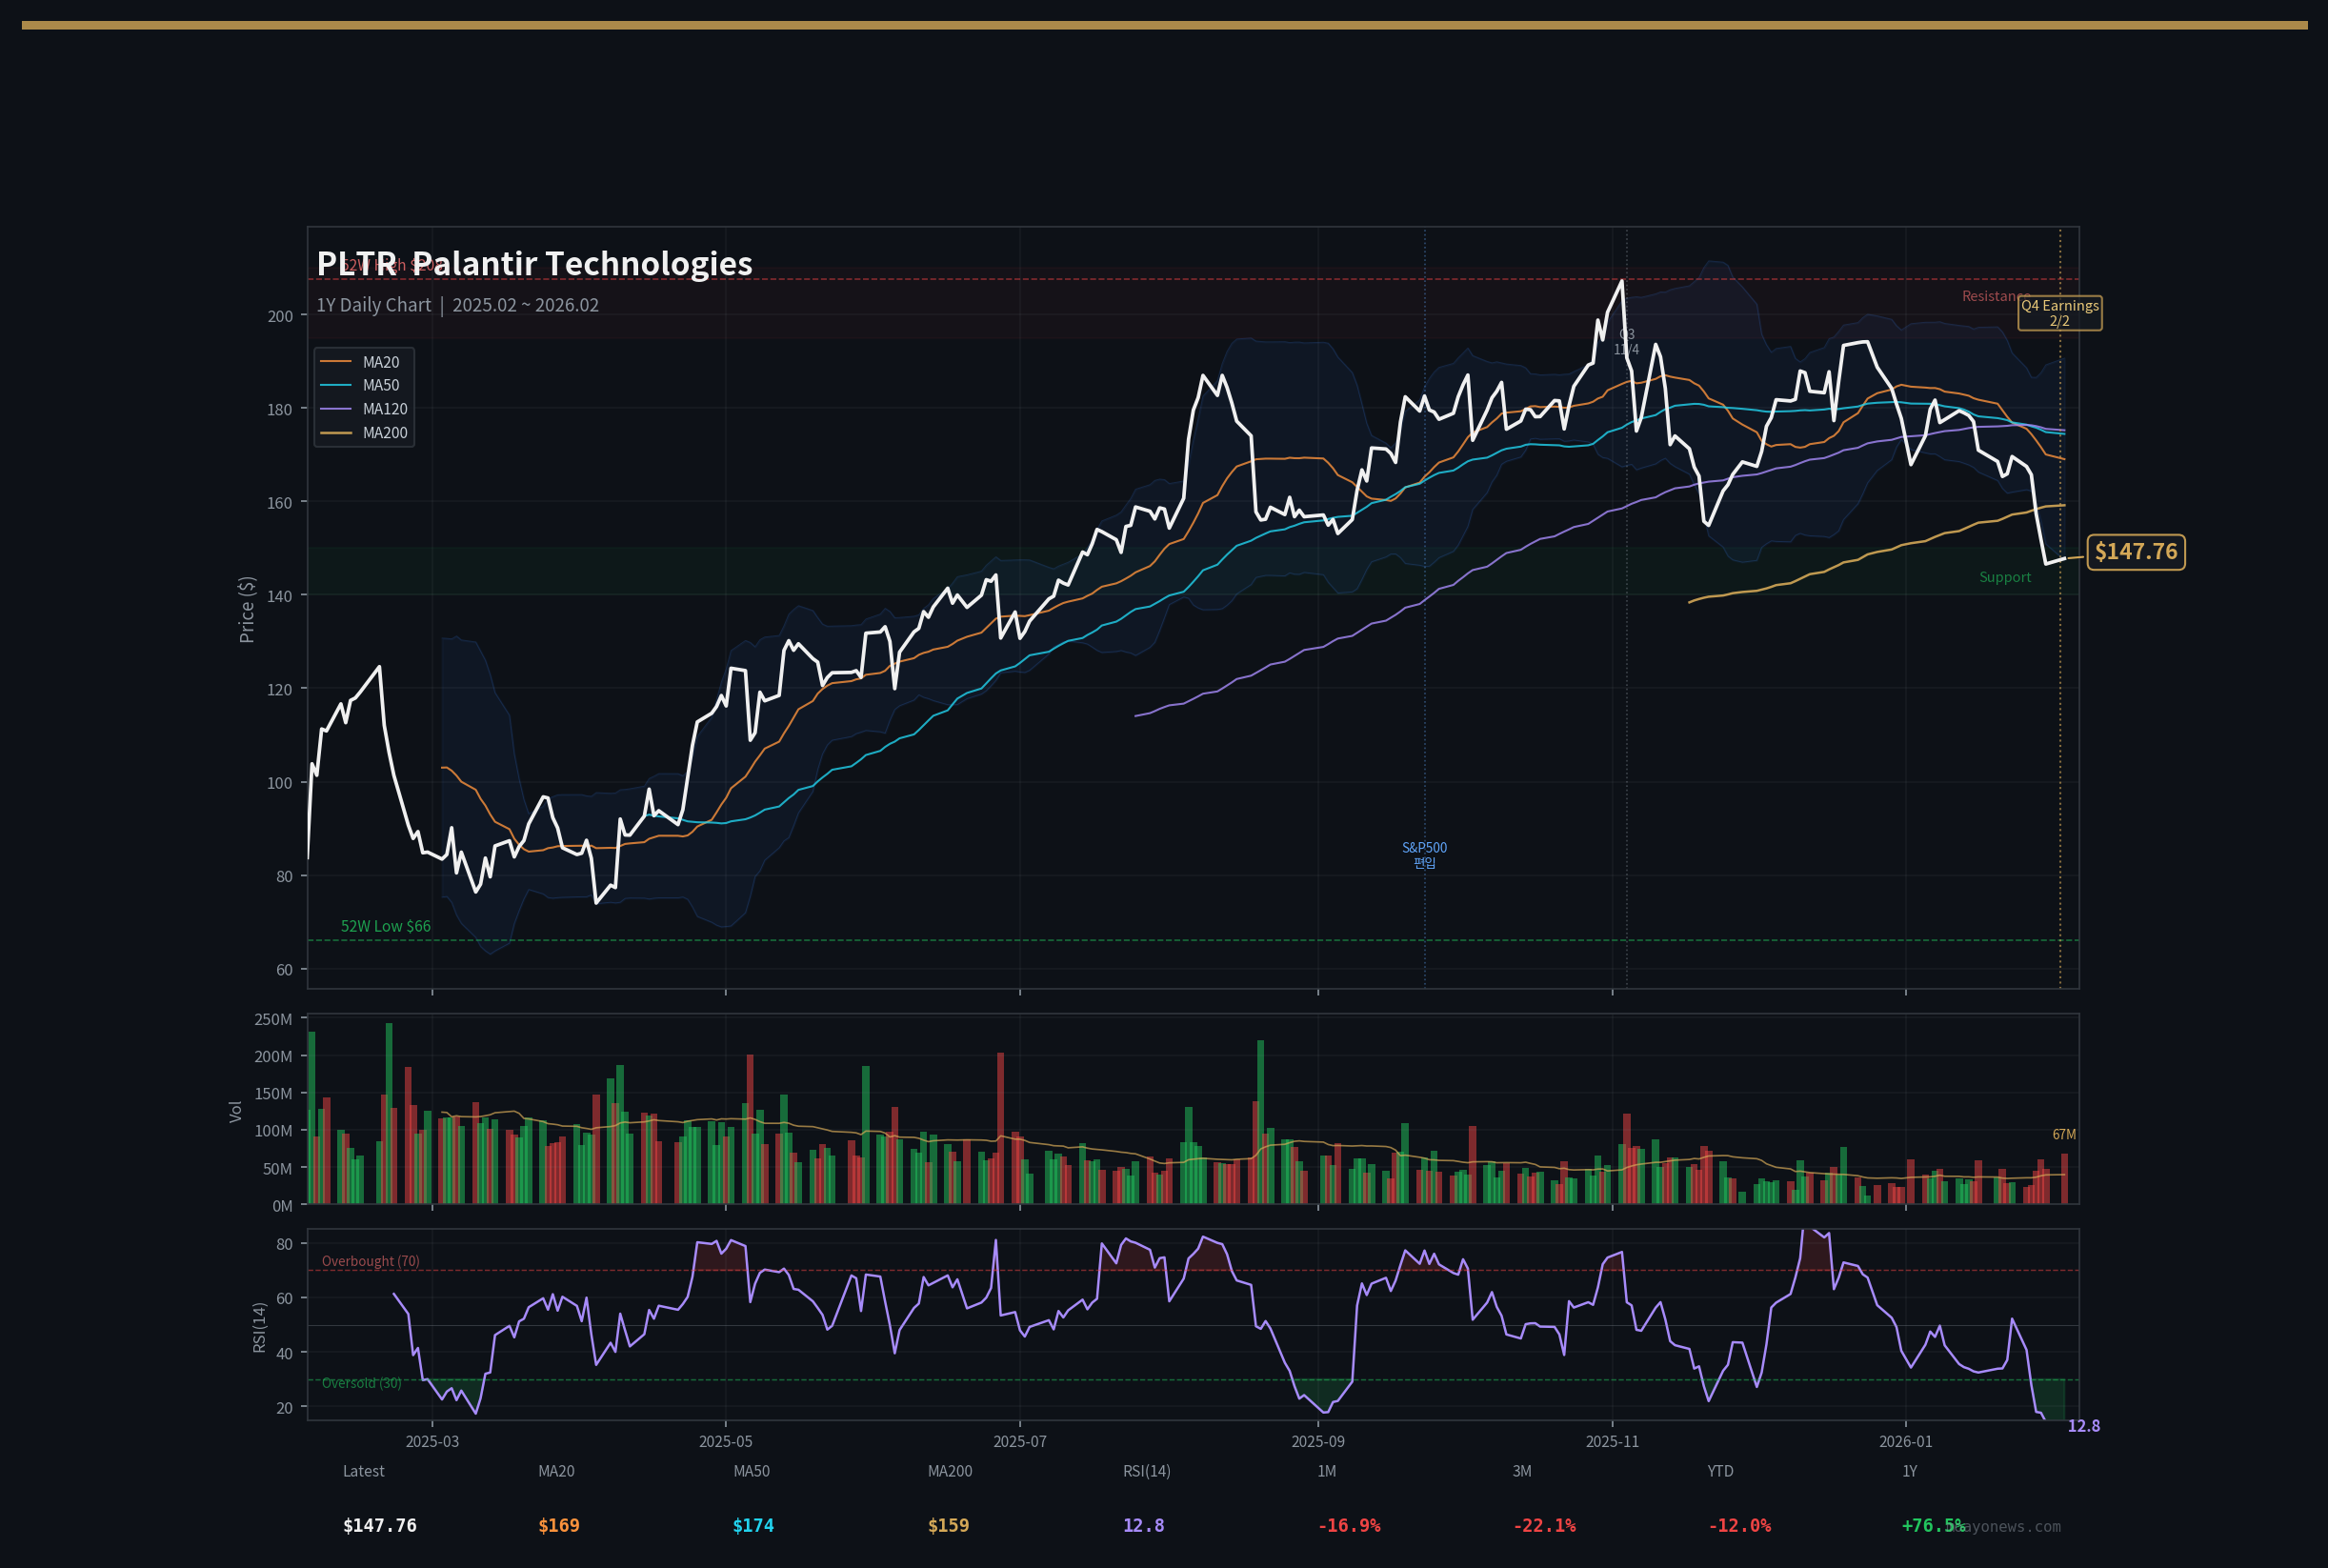Click the MA20 legend entry
This screenshot has width=2328, height=1568.
pyautogui.click(x=380, y=362)
